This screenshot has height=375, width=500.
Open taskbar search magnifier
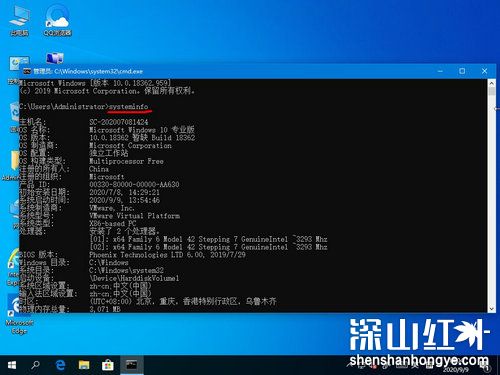pyautogui.click(x=35, y=365)
